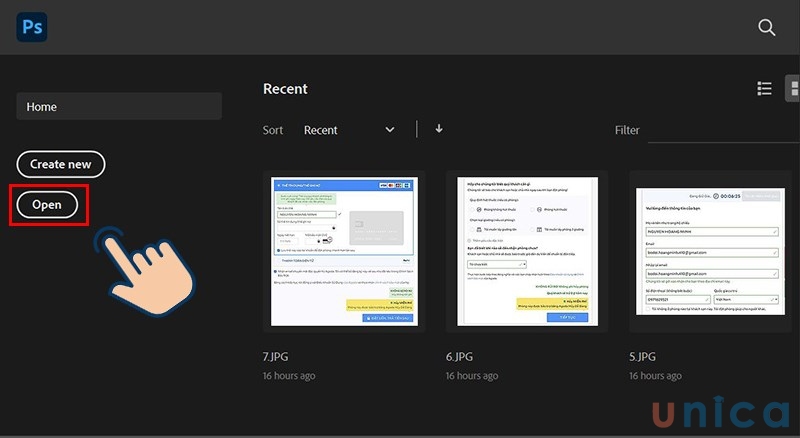Open the 5.JPG thumbnail
The height and width of the screenshot is (438, 800).
pos(710,252)
